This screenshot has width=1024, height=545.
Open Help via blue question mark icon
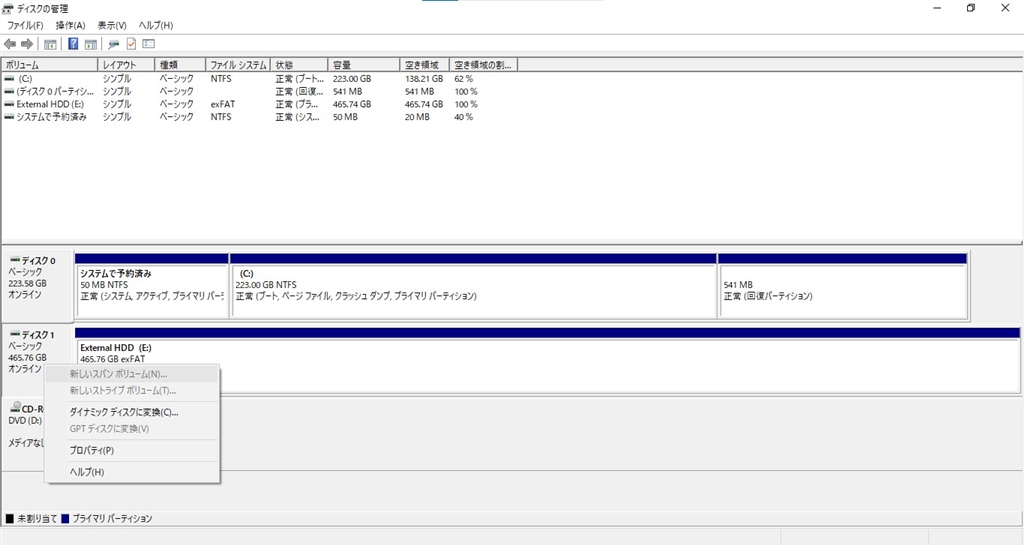click(x=73, y=44)
